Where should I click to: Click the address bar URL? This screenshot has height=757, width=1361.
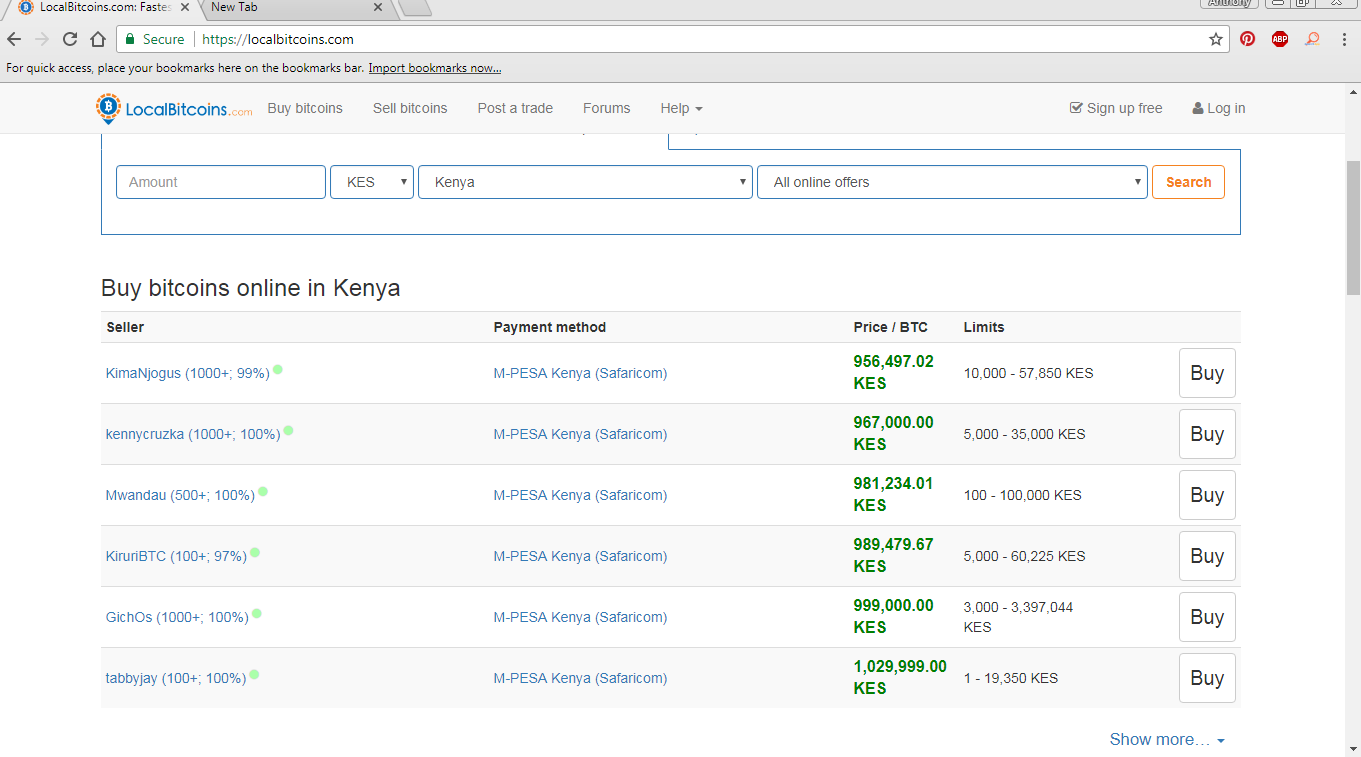tap(278, 40)
